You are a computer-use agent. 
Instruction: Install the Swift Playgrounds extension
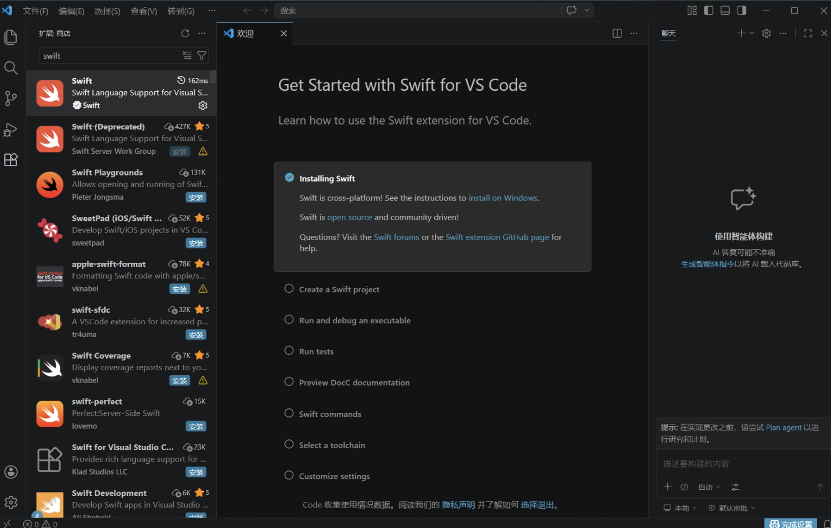196,197
